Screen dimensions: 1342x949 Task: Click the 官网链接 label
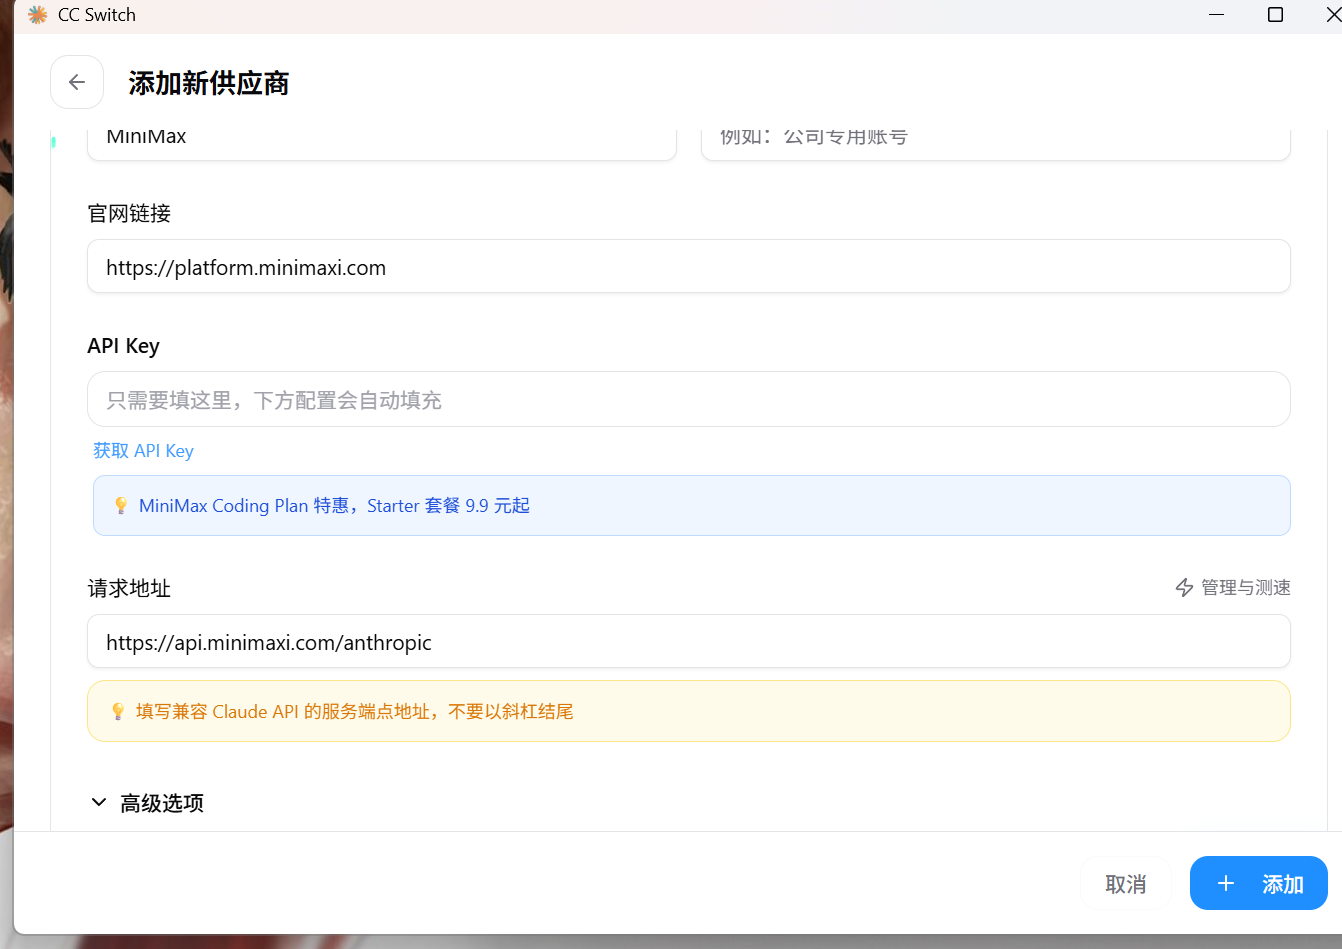129,213
